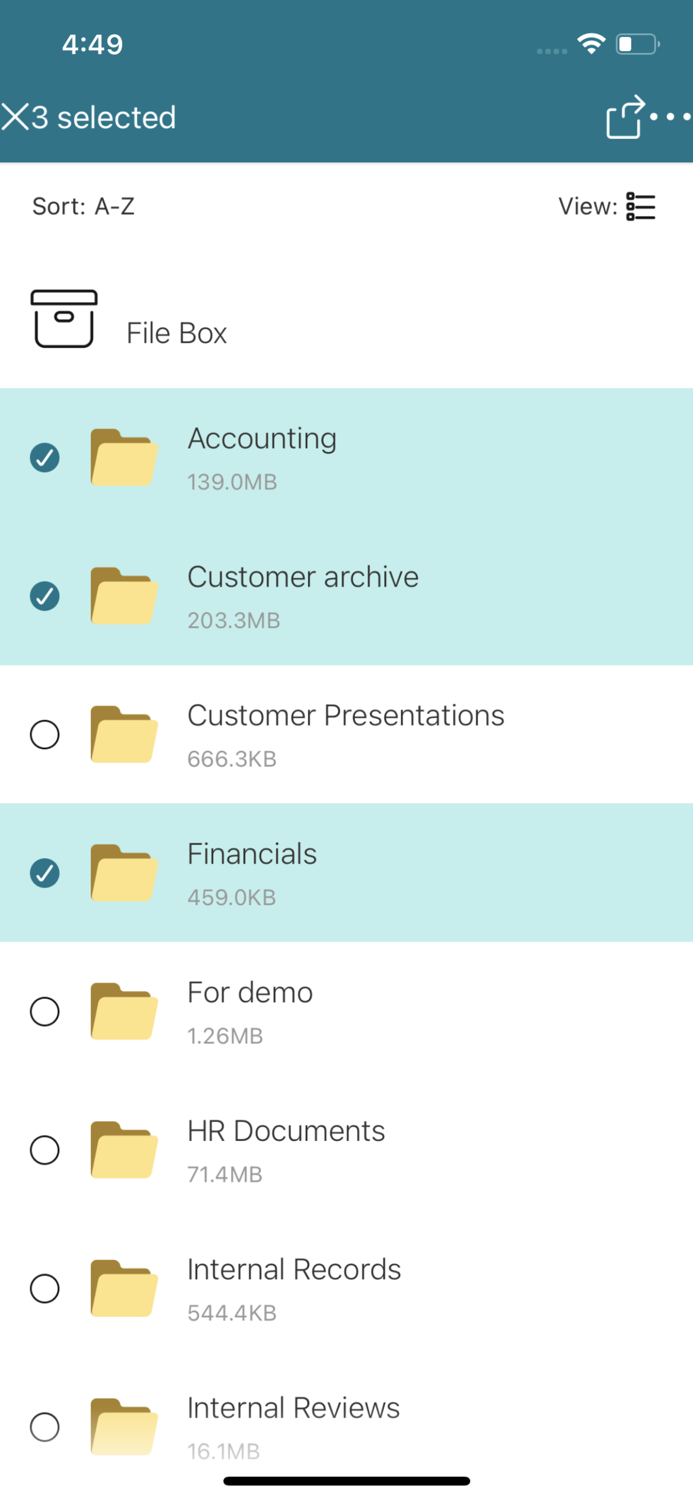The height and width of the screenshot is (1500, 693).
Task: Click the Internal Records folder icon
Action: 123,1289
